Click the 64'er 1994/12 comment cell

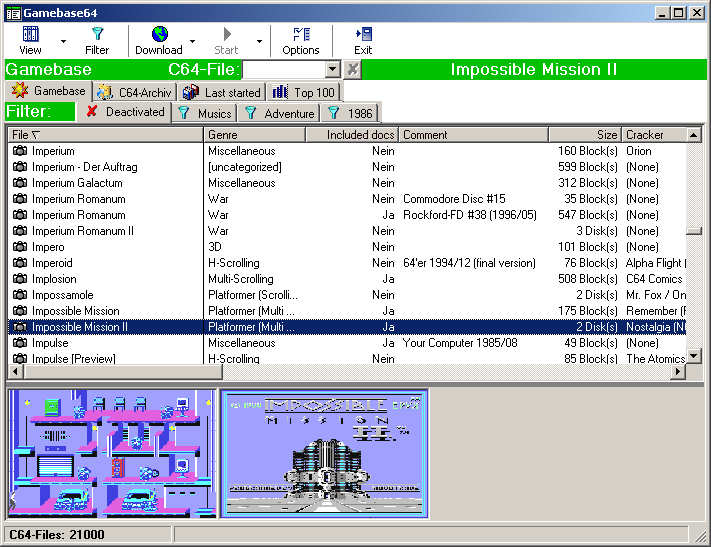469,263
